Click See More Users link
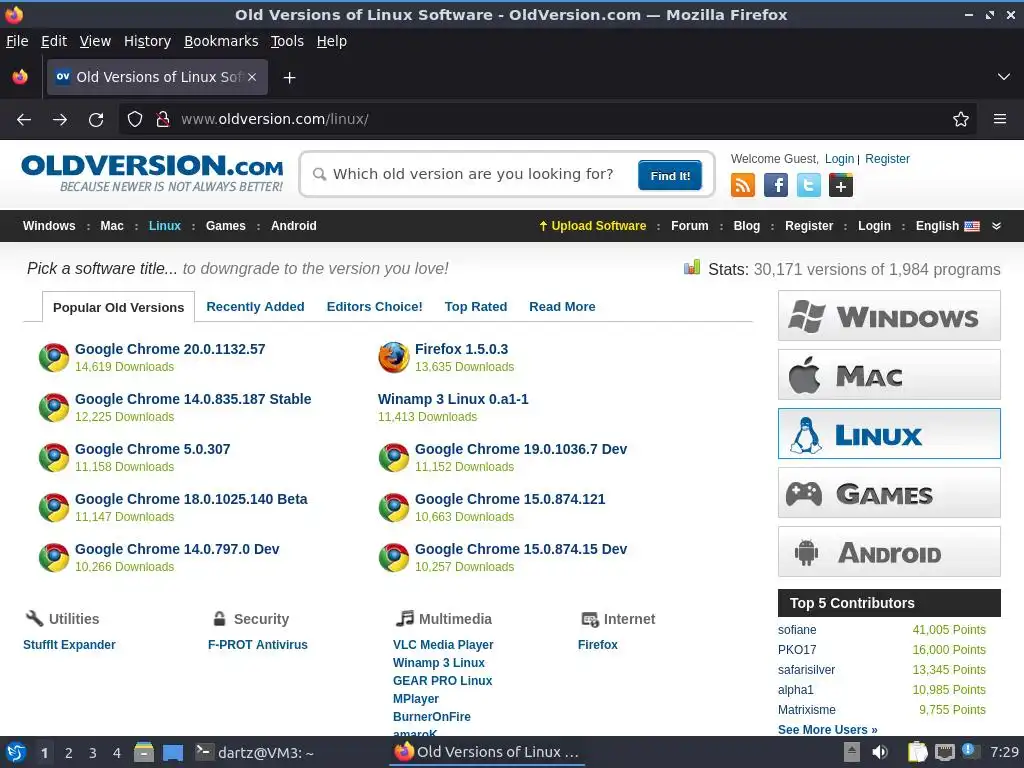Image resolution: width=1024 pixels, height=768 pixels. pos(827,729)
